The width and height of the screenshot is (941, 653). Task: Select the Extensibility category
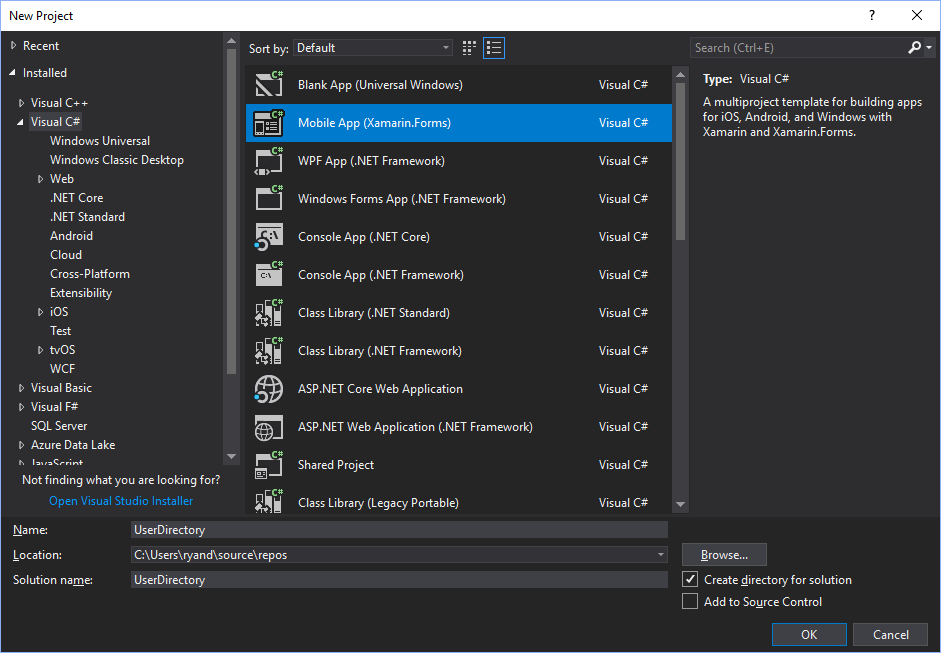[x=81, y=293]
